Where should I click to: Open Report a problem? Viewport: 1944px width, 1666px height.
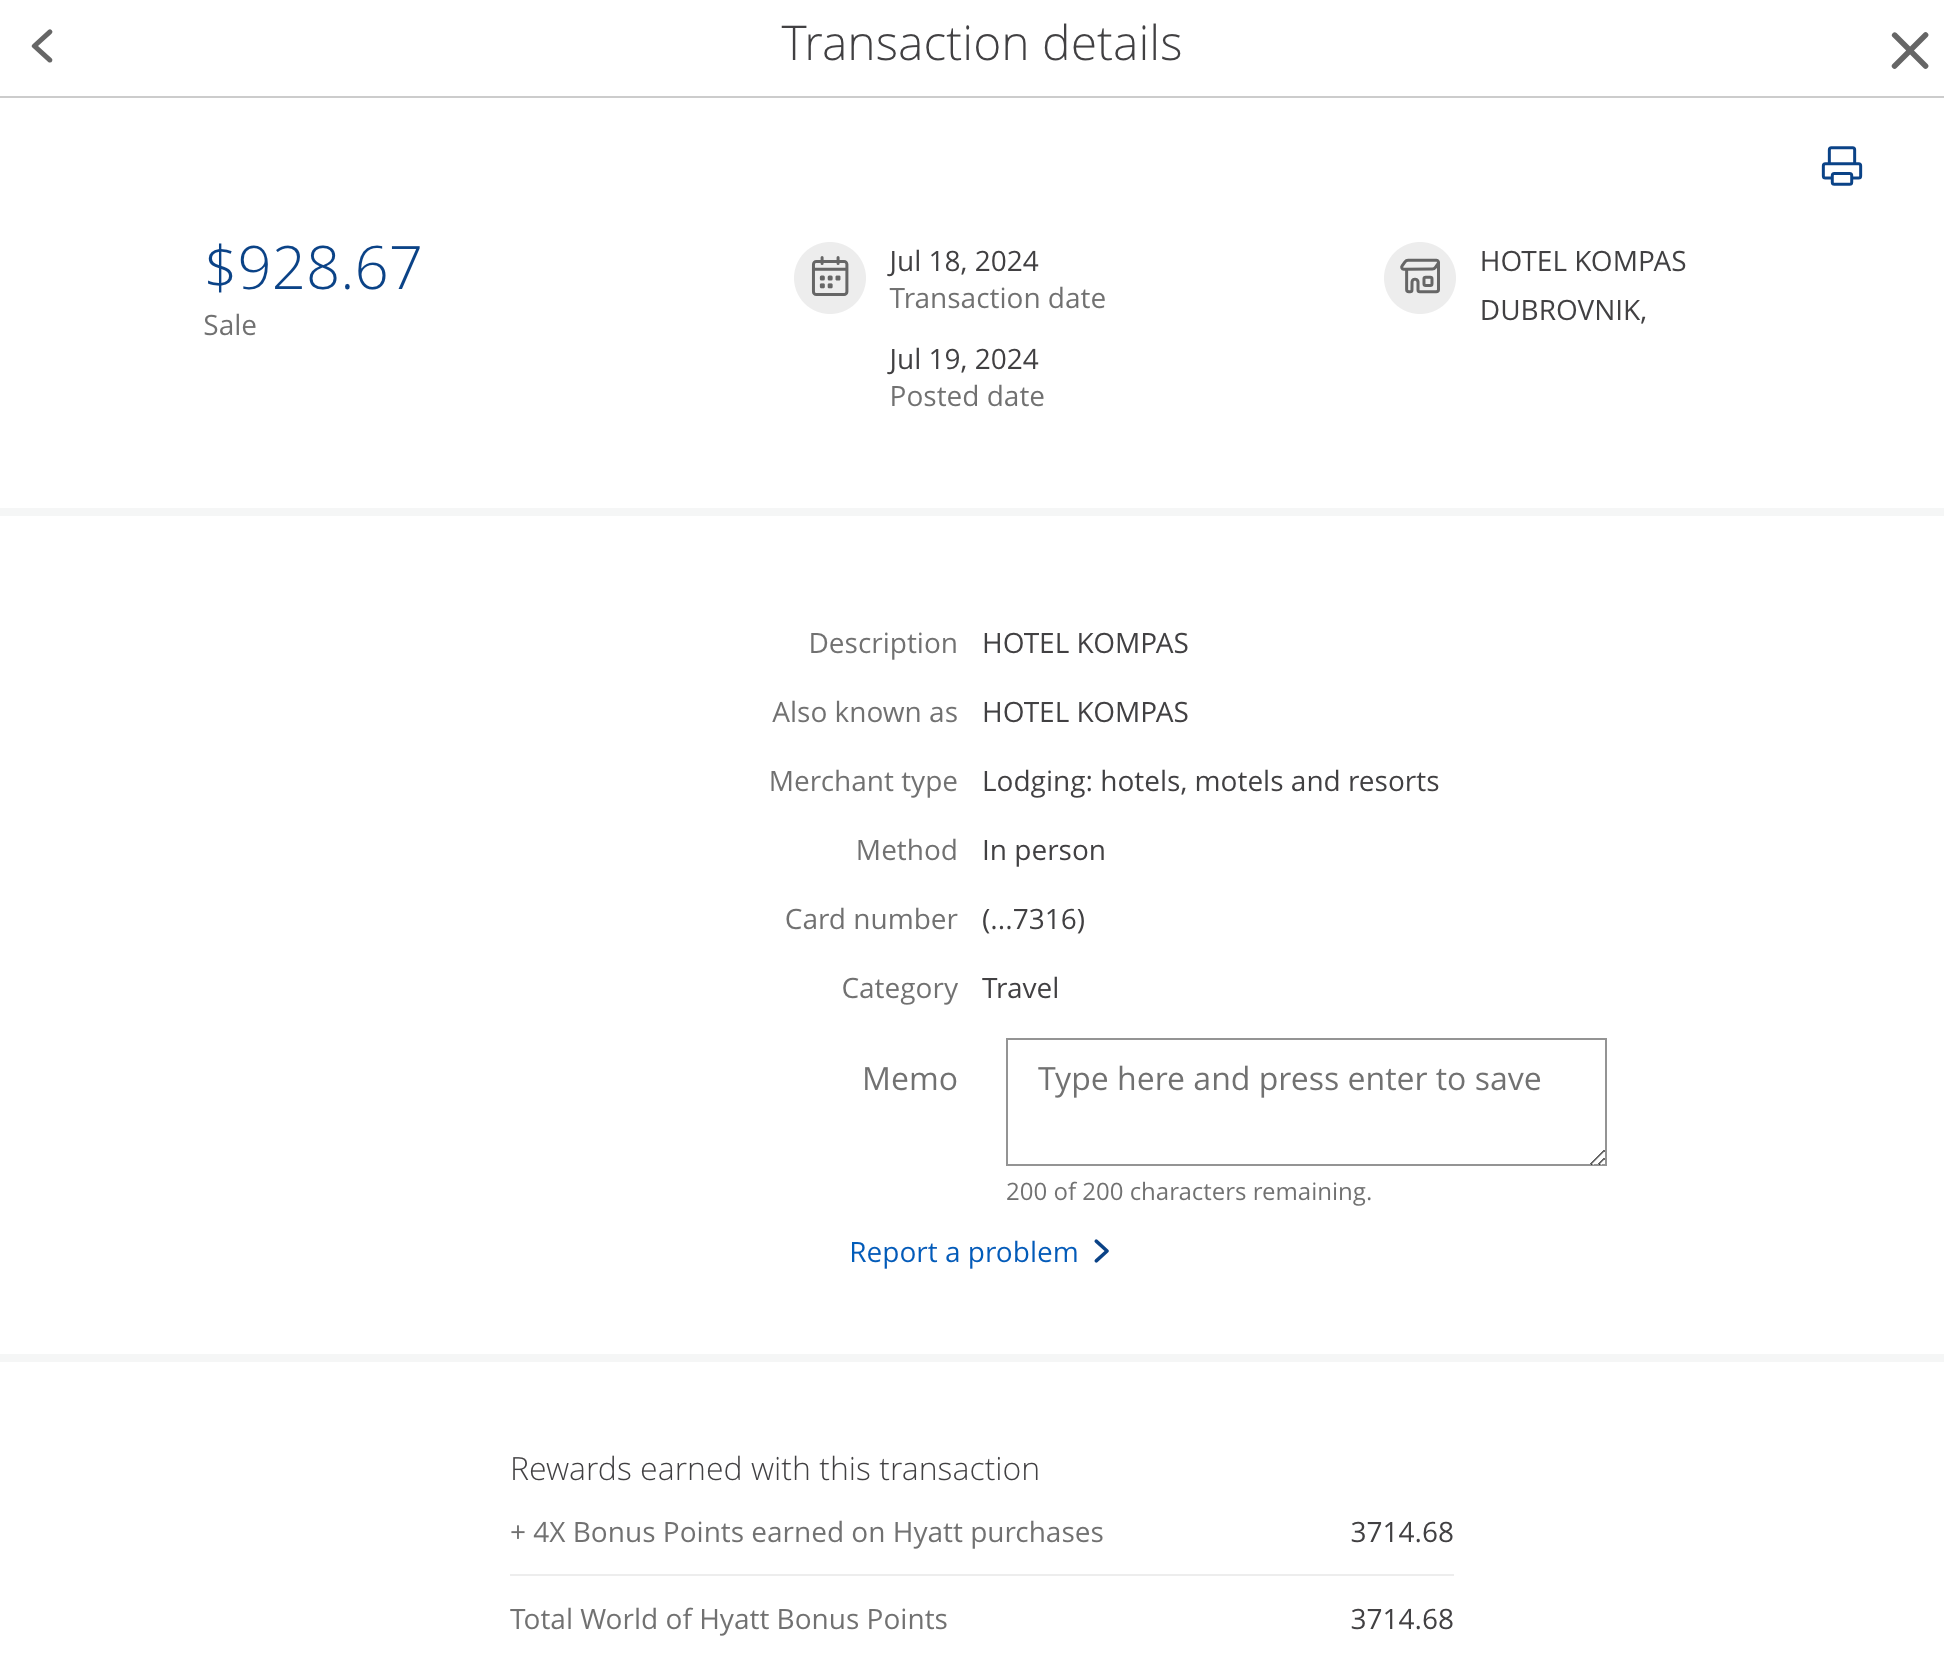point(963,1251)
